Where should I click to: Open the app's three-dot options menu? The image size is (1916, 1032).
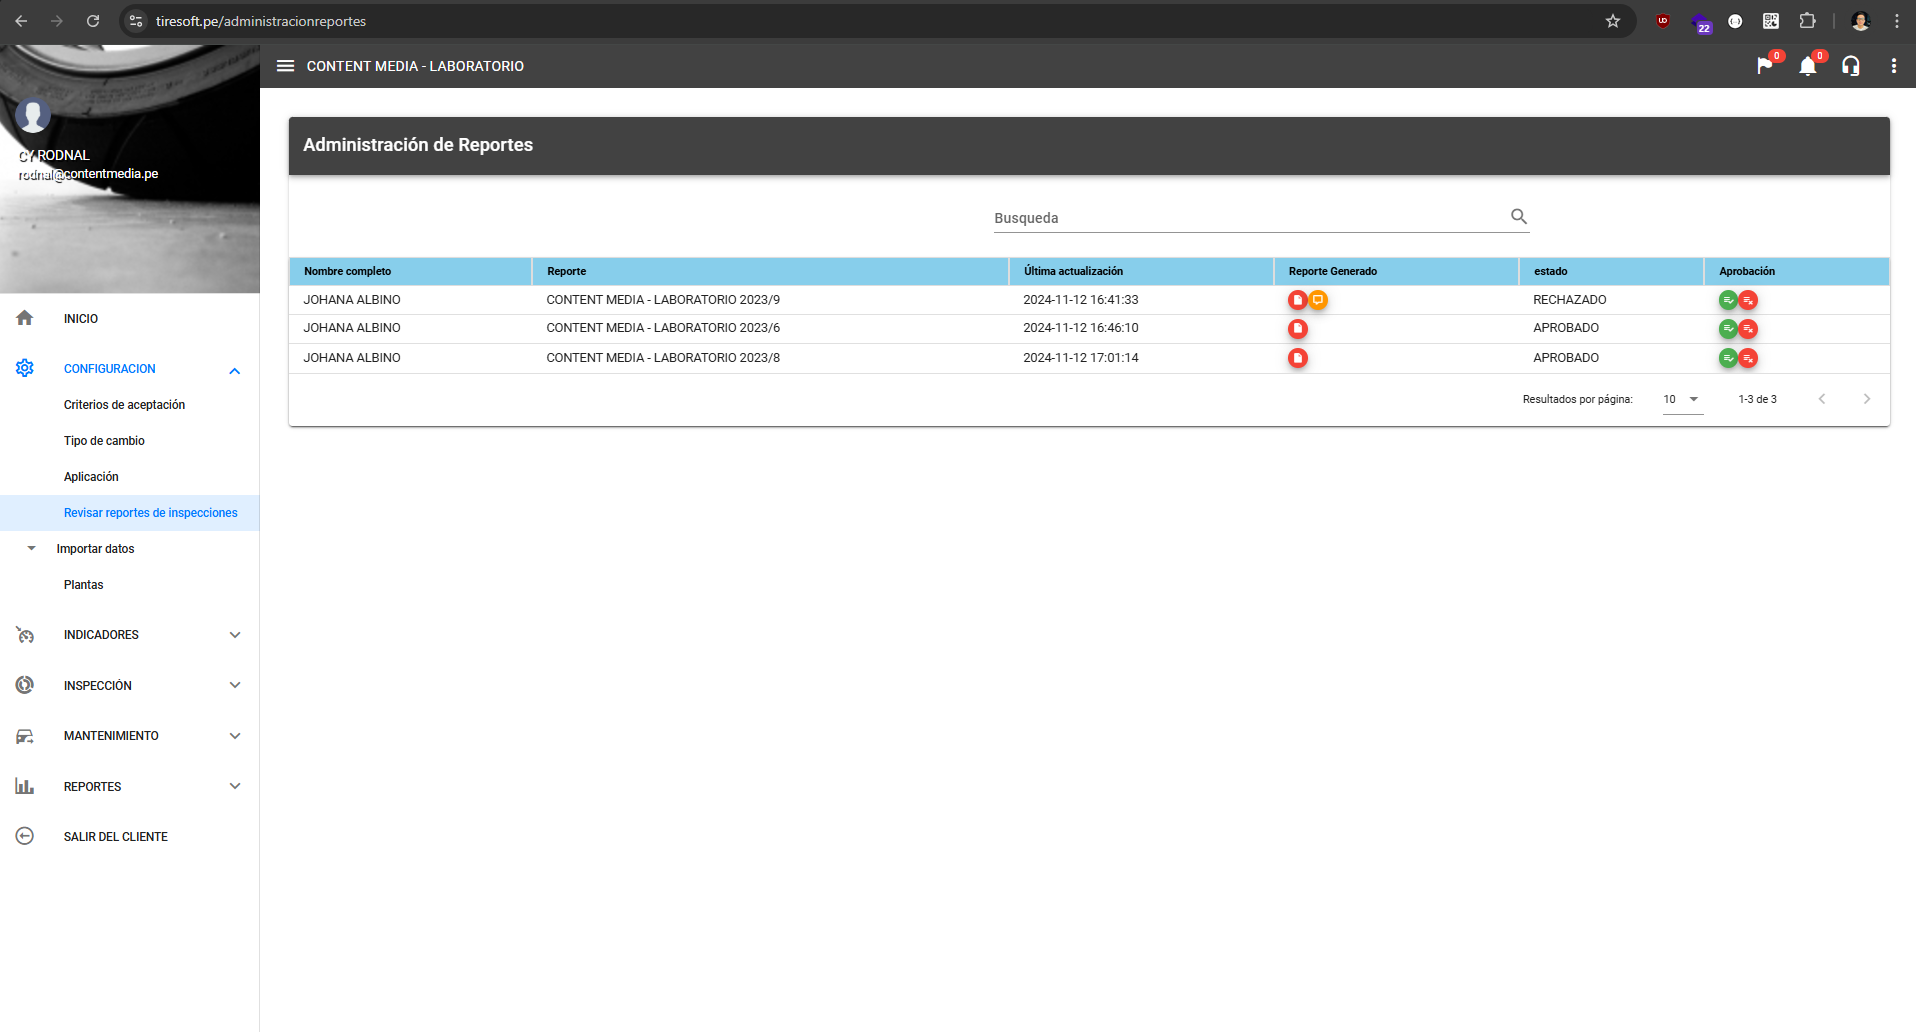(x=1893, y=66)
